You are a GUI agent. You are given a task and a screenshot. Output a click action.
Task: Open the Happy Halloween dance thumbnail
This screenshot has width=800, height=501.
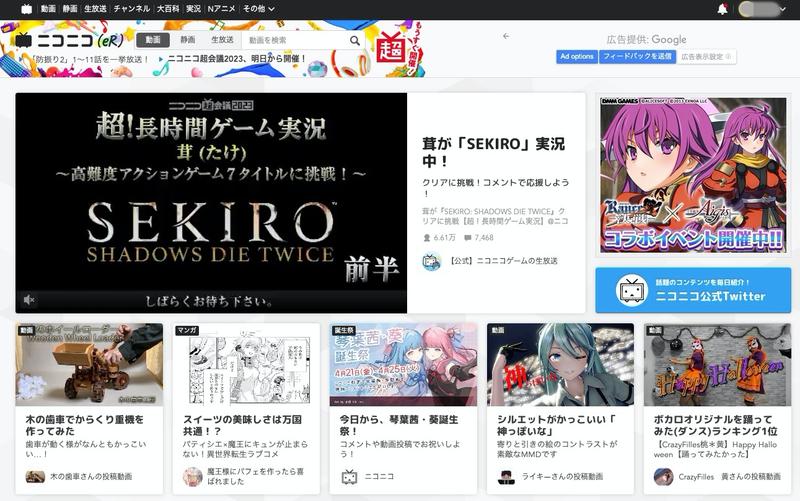[717, 365]
